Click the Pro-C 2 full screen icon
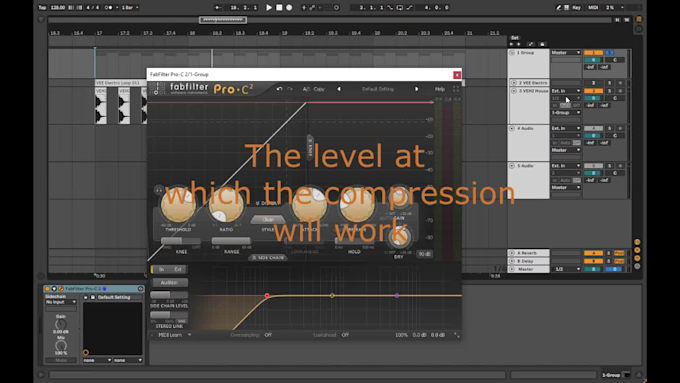Image resolution: width=680 pixels, height=383 pixels. pos(456,89)
